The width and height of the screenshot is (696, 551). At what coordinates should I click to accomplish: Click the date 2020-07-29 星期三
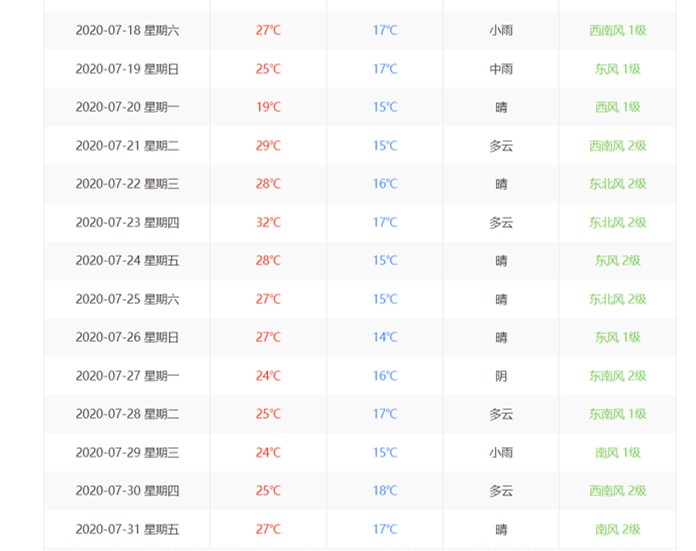point(127,452)
